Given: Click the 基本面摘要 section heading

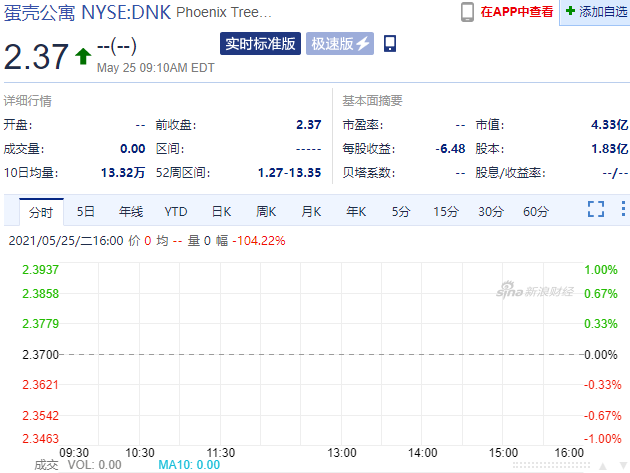Looking at the screenshot, I should 372,100.
